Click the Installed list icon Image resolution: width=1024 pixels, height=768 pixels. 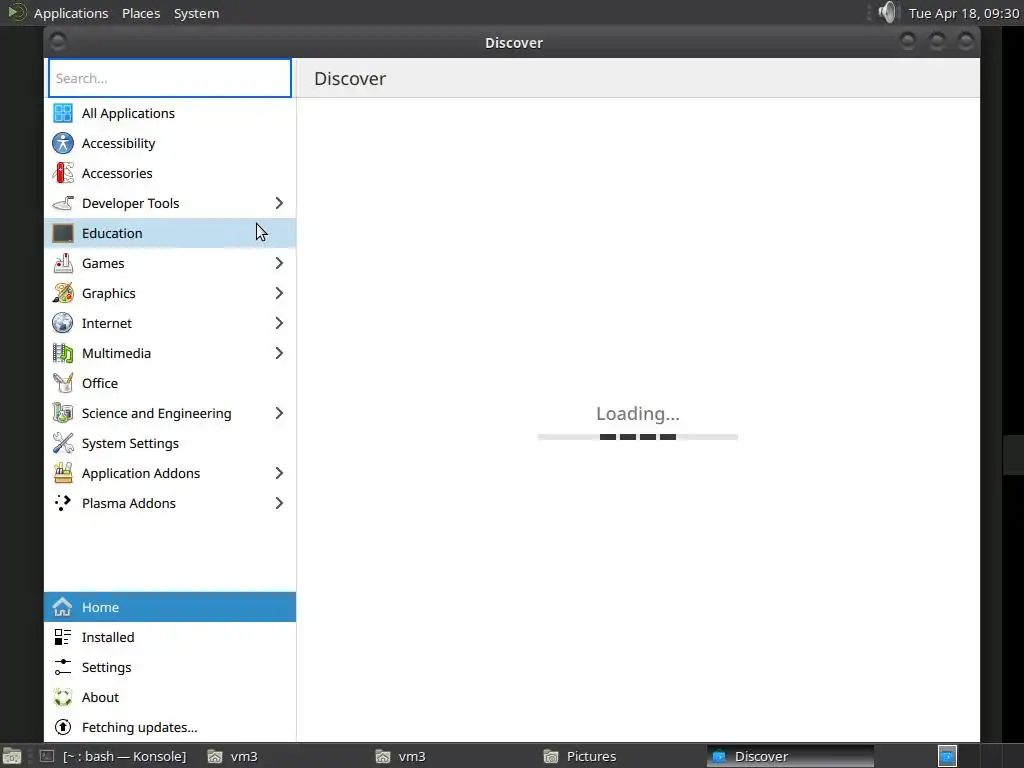[63, 637]
